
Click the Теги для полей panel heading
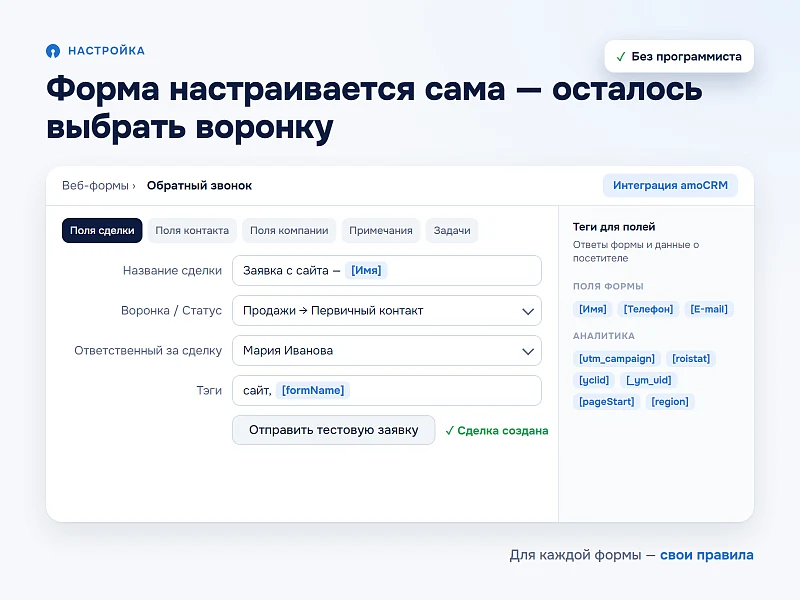click(x=614, y=227)
